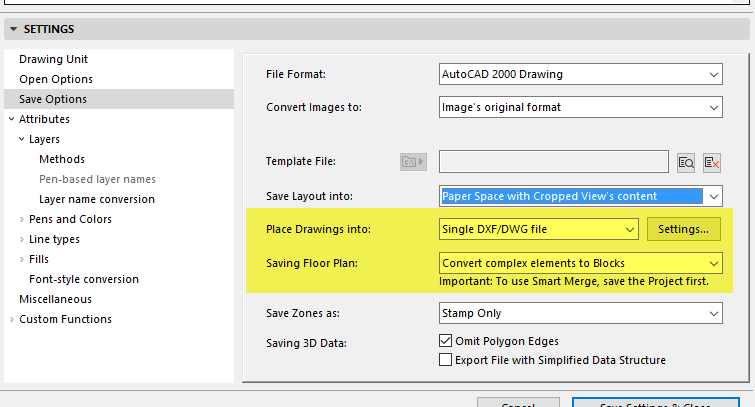The height and width of the screenshot is (407, 755).
Task: Select Open Options in settings list
Action: [x=56, y=79]
